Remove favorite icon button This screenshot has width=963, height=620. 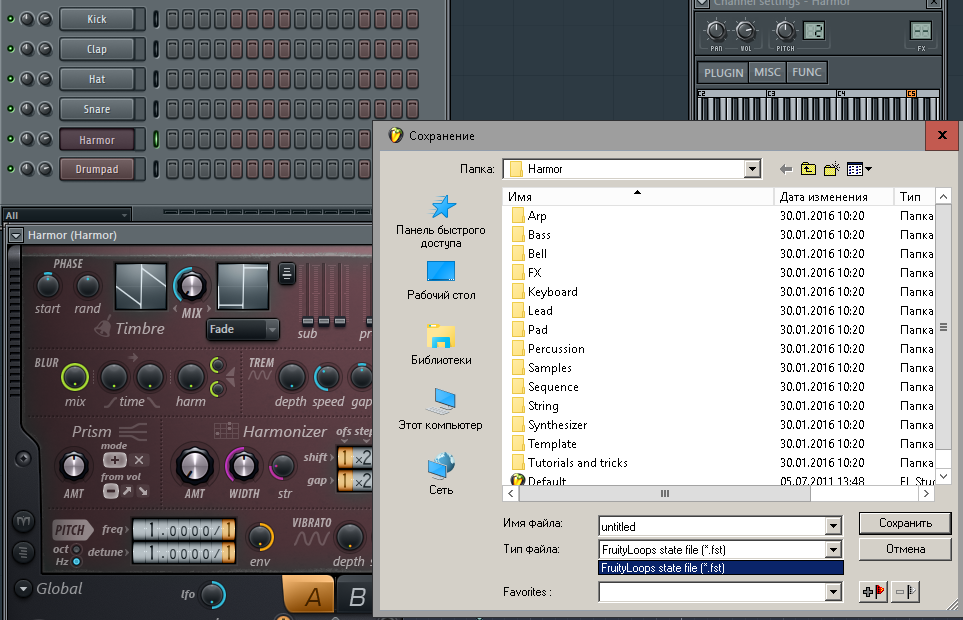[905, 592]
